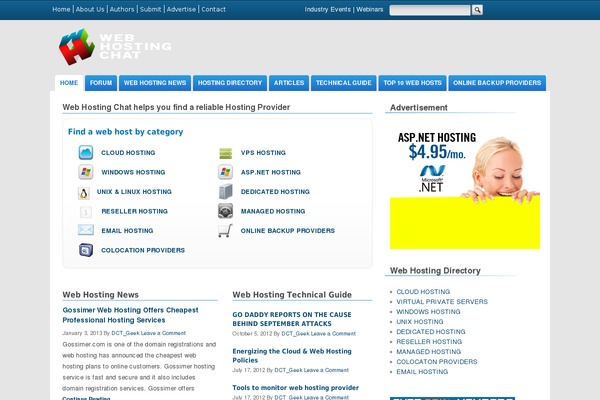Click DCT_Geek author on Gossimer article
The image size is (600, 400).
[126, 333]
